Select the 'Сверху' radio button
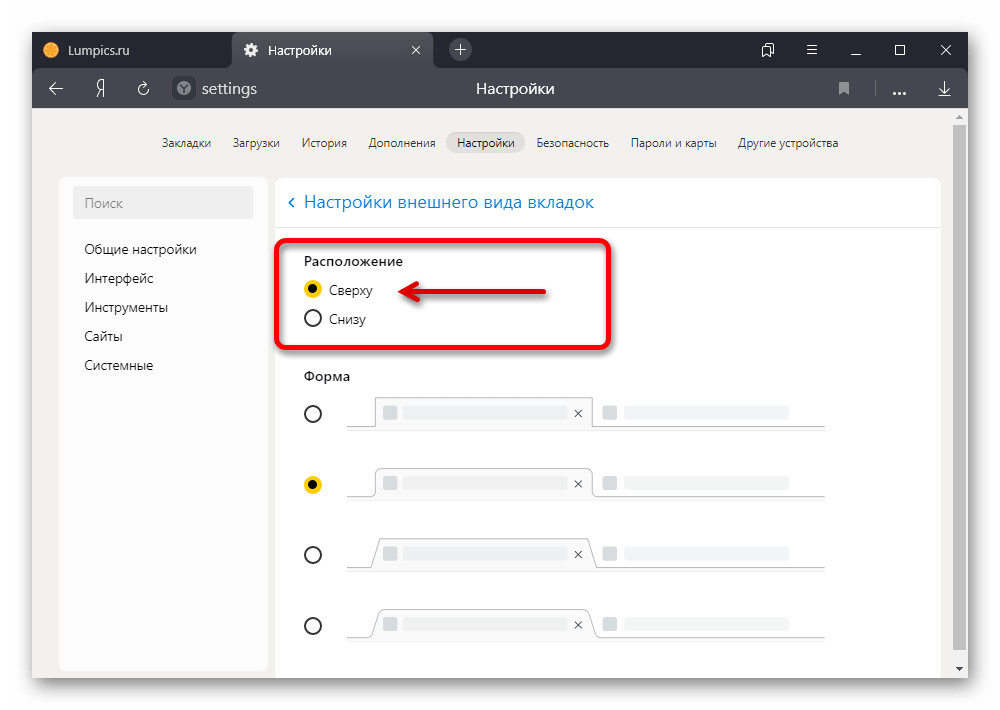1000x710 pixels. pyautogui.click(x=313, y=290)
